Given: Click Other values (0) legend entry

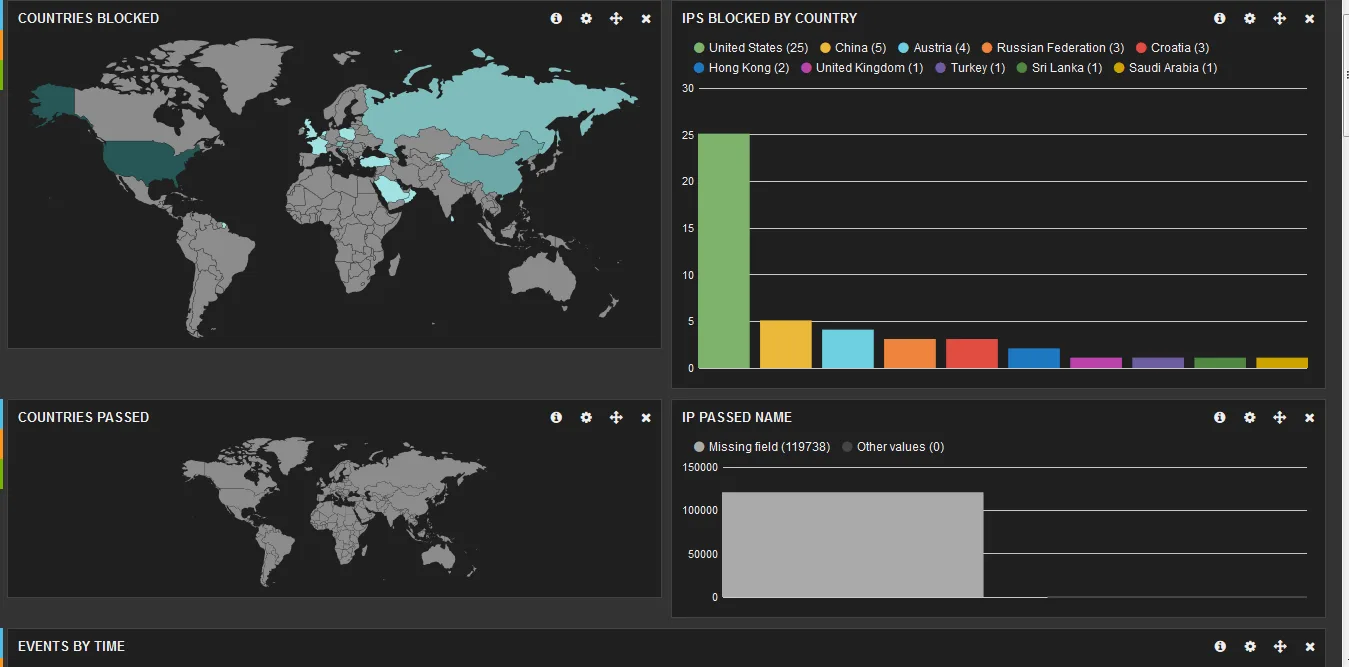Looking at the screenshot, I should coord(893,447).
